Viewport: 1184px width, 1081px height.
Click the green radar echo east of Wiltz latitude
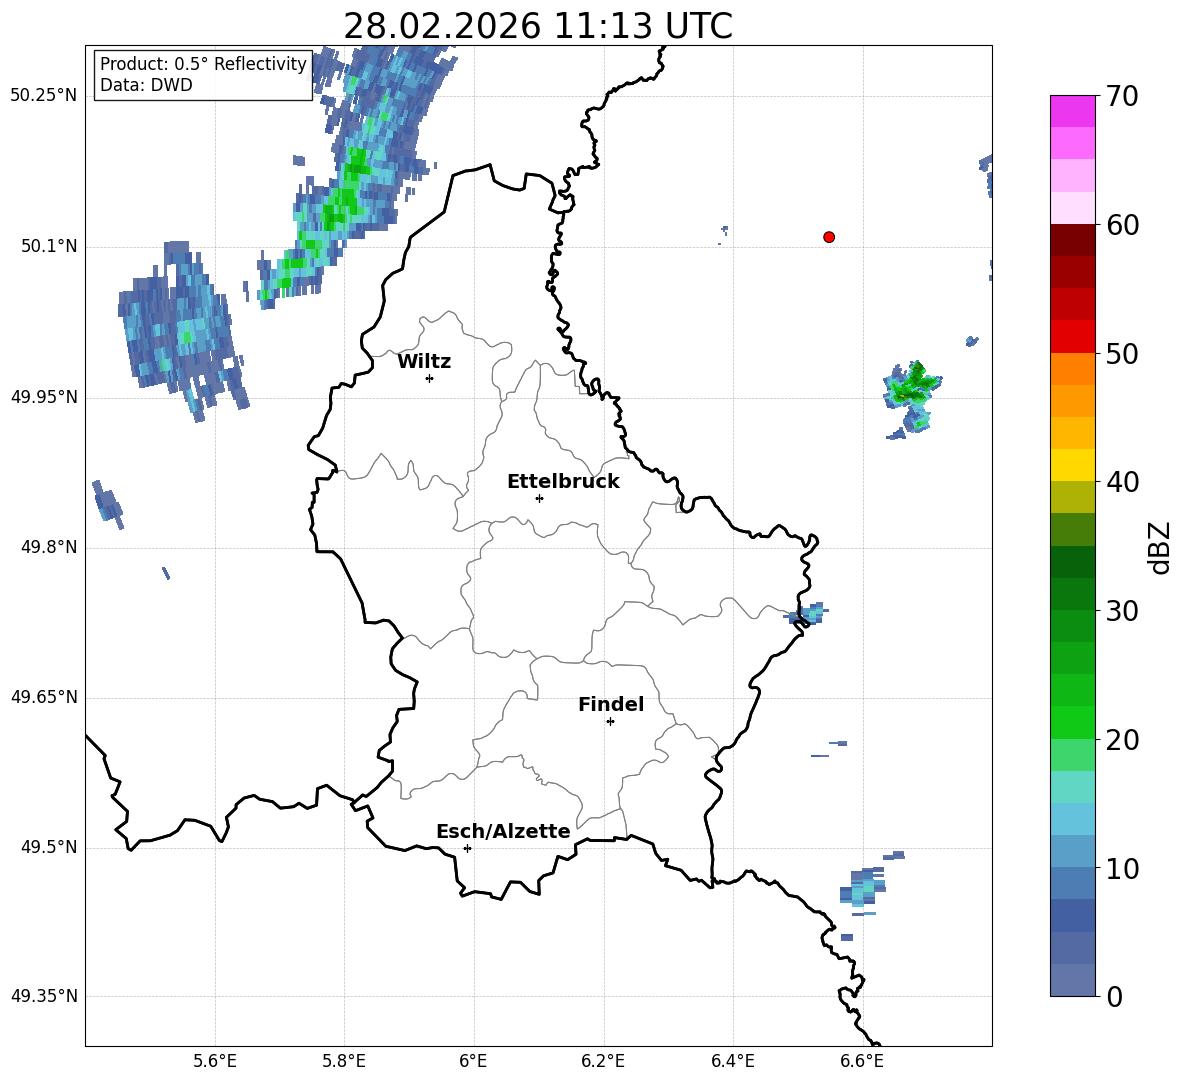pyautogui.click(x=913, y=399)
